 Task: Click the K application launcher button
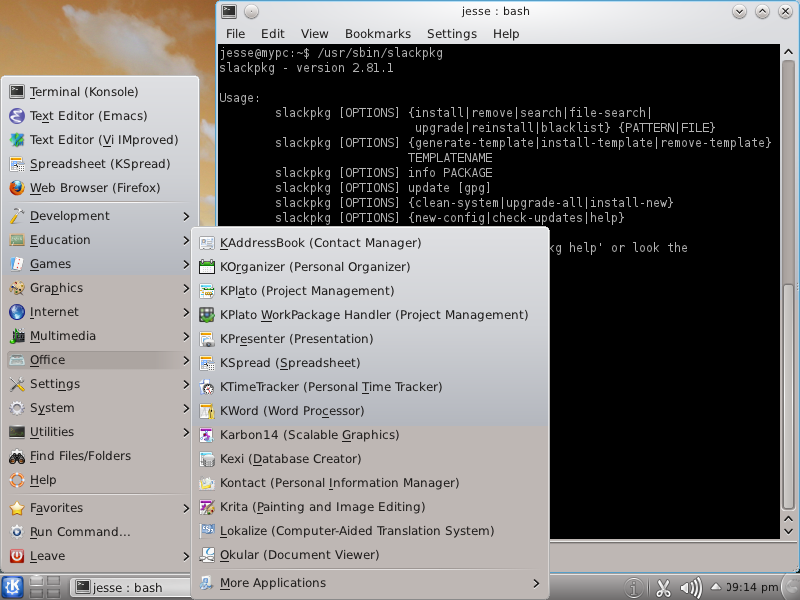click(13, 587)
